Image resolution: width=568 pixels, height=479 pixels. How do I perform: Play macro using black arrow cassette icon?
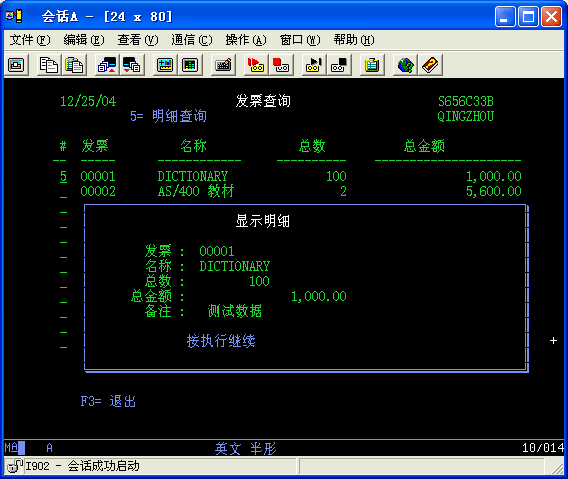314,65
